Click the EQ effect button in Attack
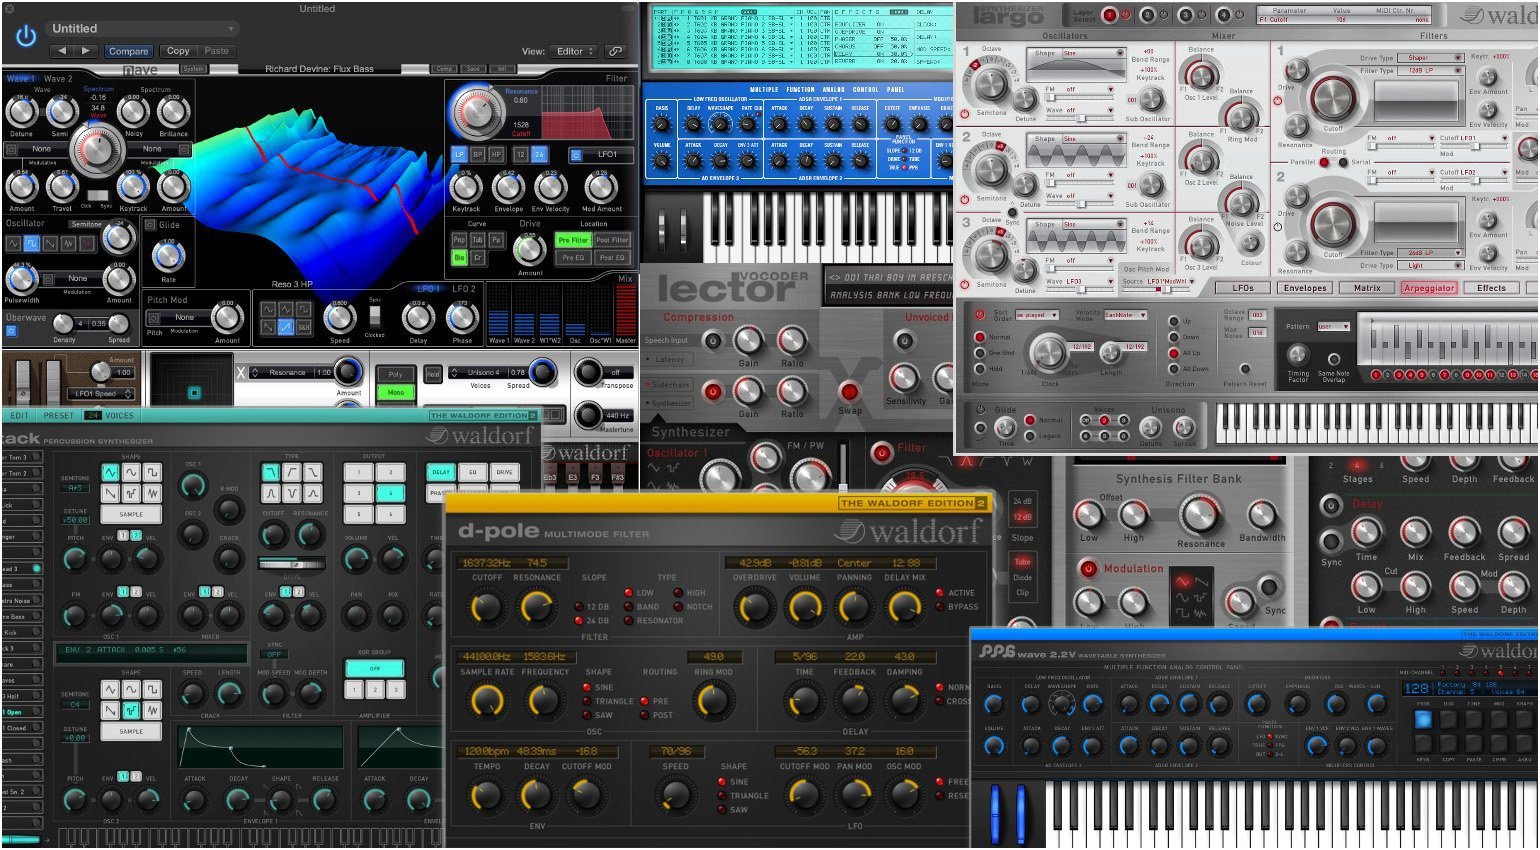 (x=473, y=471)
